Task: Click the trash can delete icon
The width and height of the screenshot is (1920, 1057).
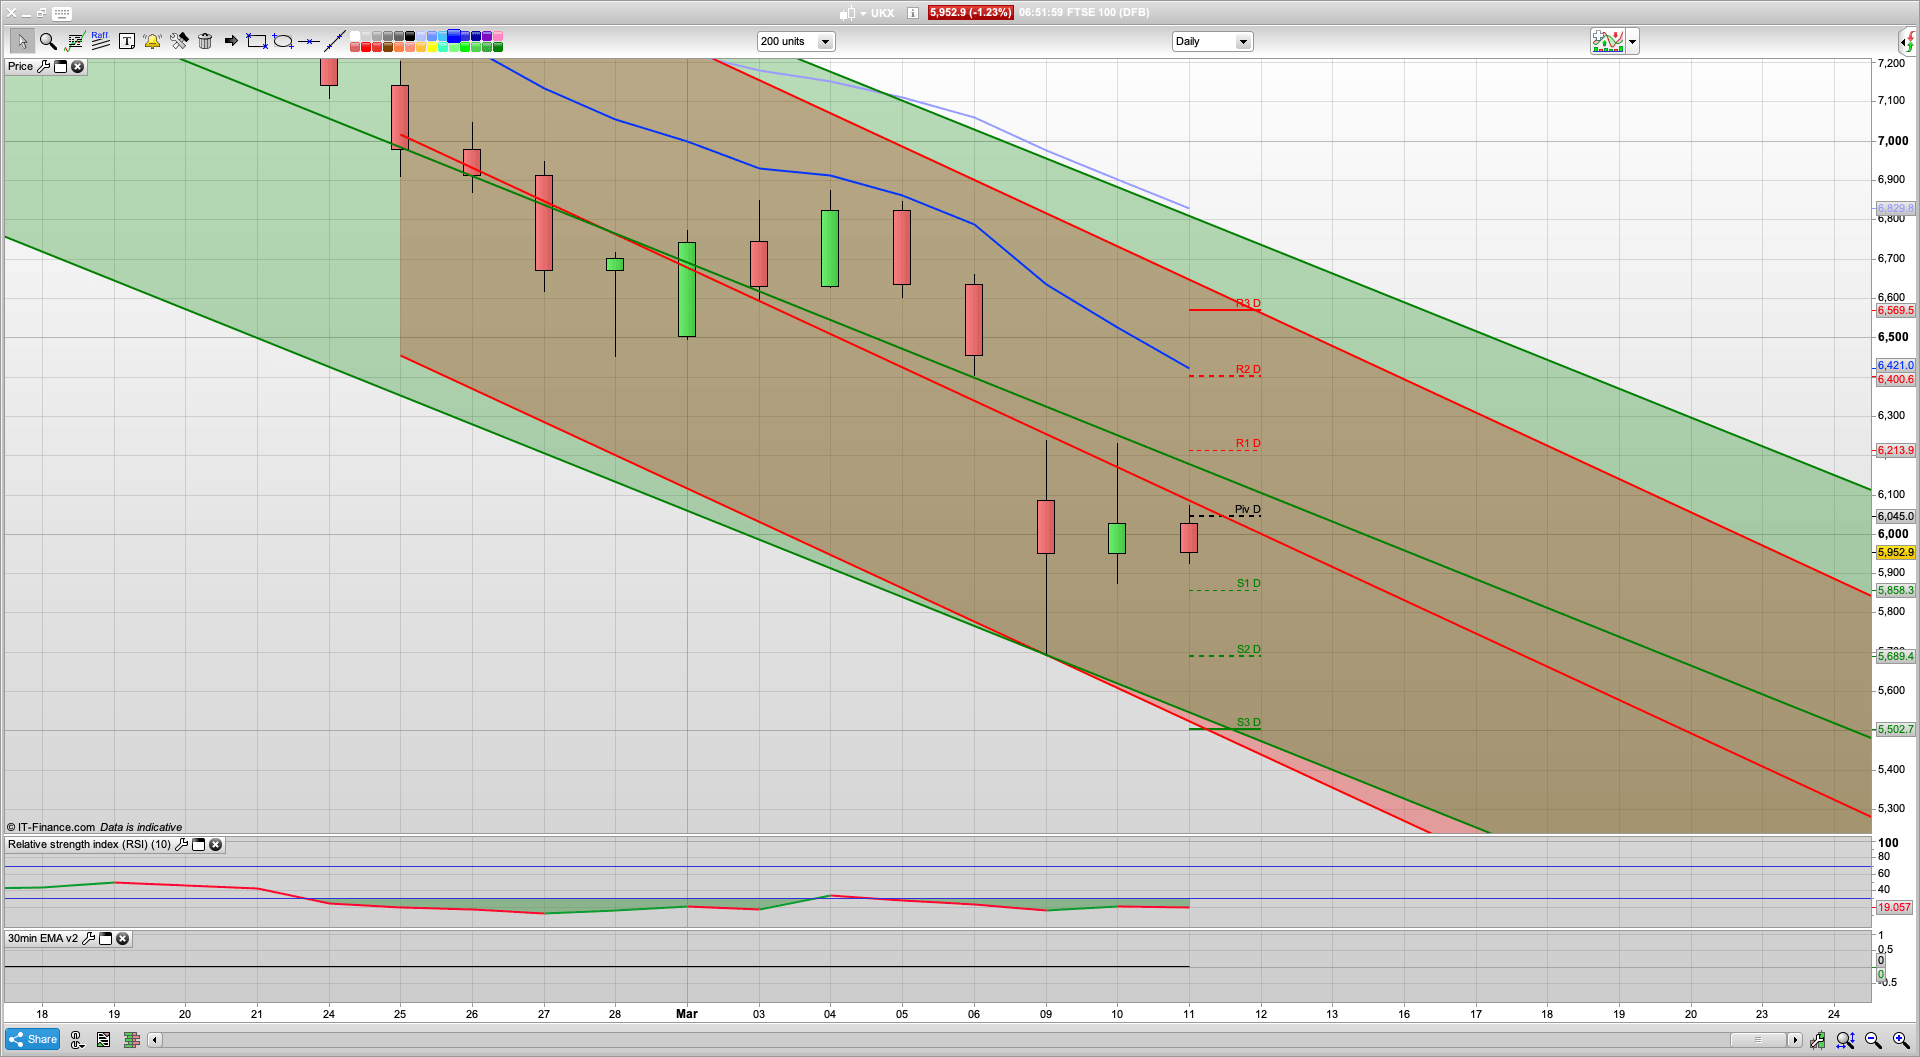Action: click(205, 41)
